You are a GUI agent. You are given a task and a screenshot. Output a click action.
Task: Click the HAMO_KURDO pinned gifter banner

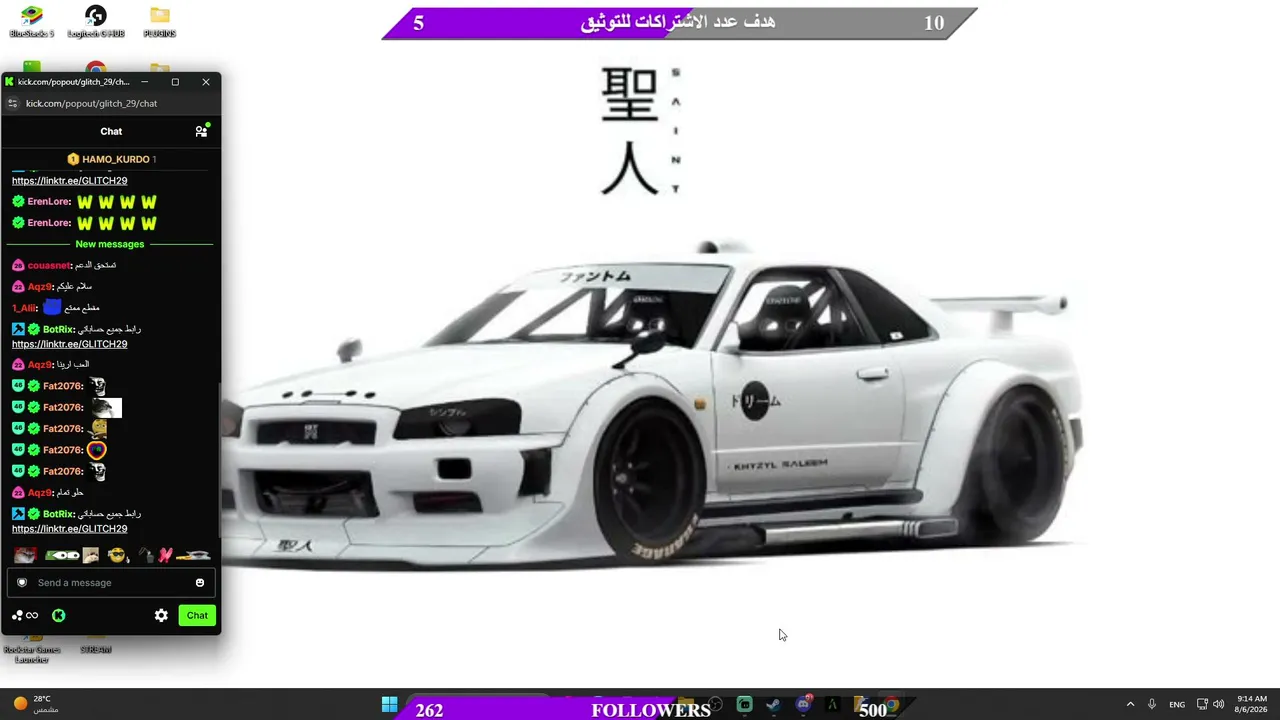111,159
